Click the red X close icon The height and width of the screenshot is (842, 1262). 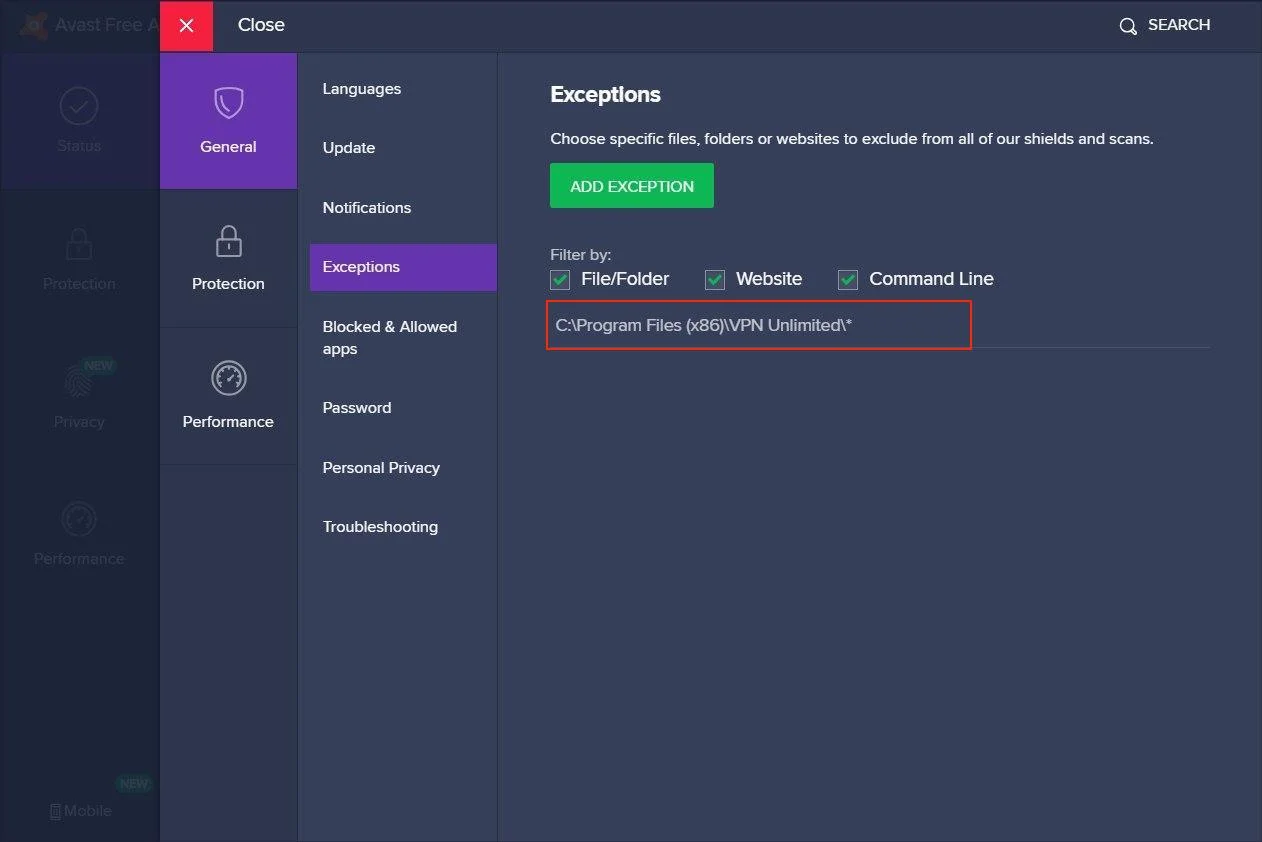click(x=186, y=26)
